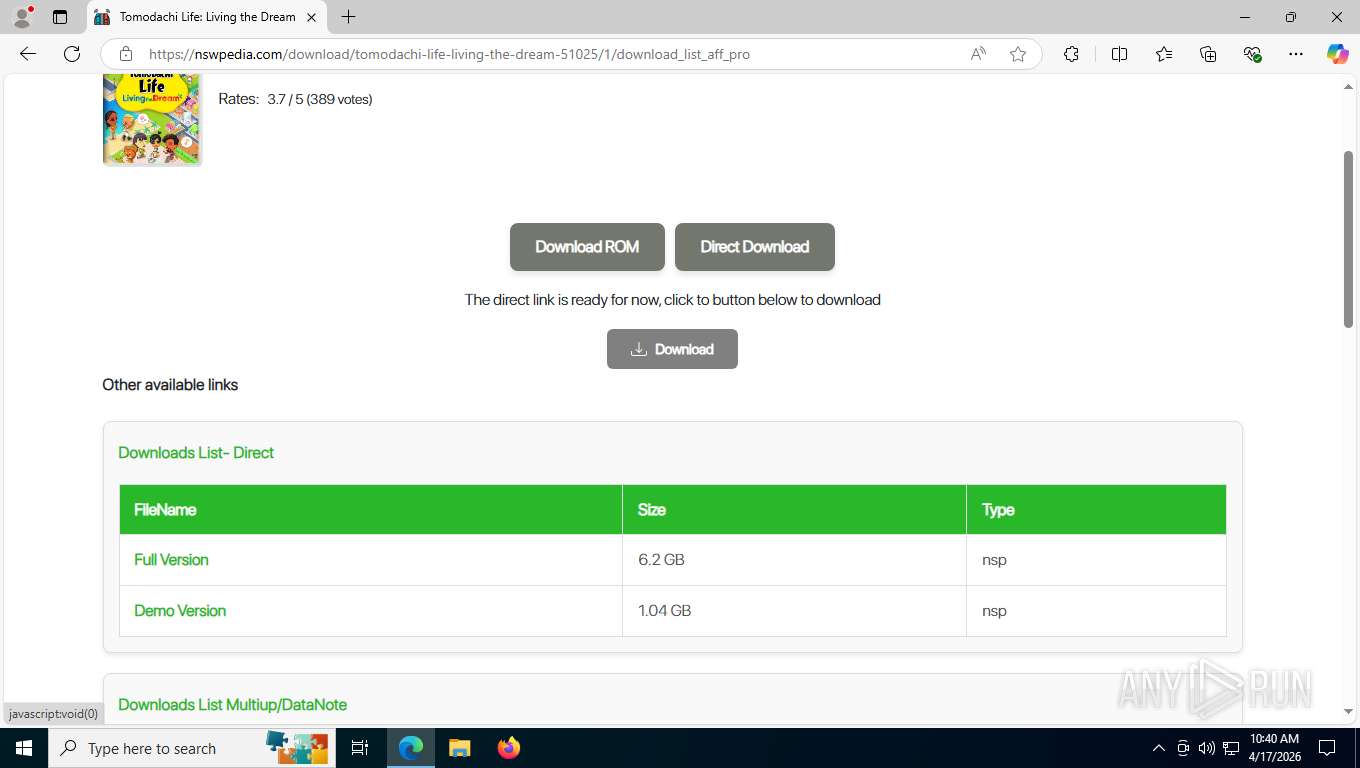Screen dimensions: 1360x768
Task: Open the Full Version download link
Action: [x=171, y=560]
